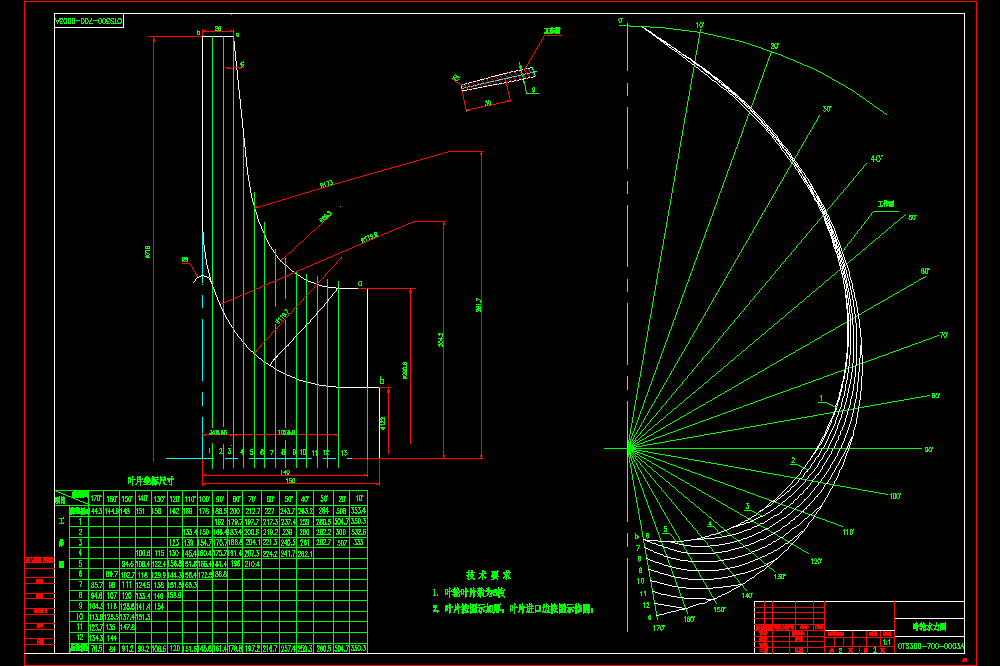Select table cell 135 in row 11
1000x666 pixels.
[111, 627]
